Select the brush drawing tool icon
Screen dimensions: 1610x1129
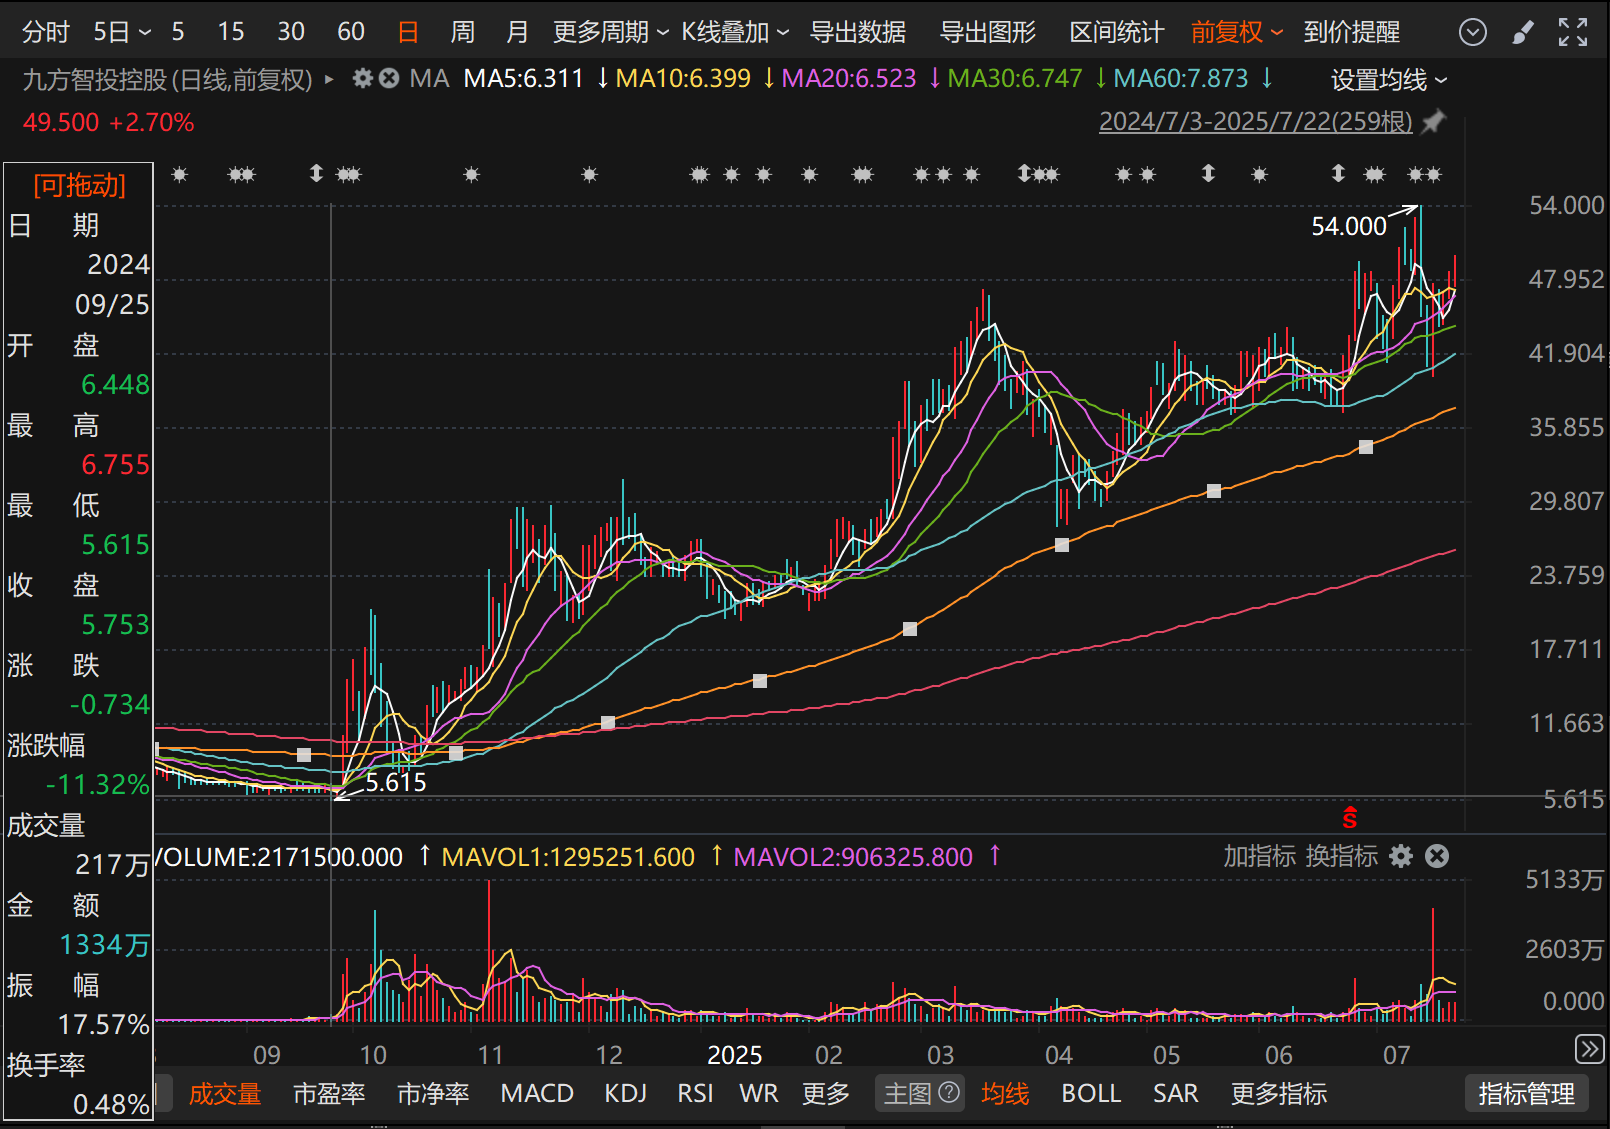click(x=1523, y=32)
